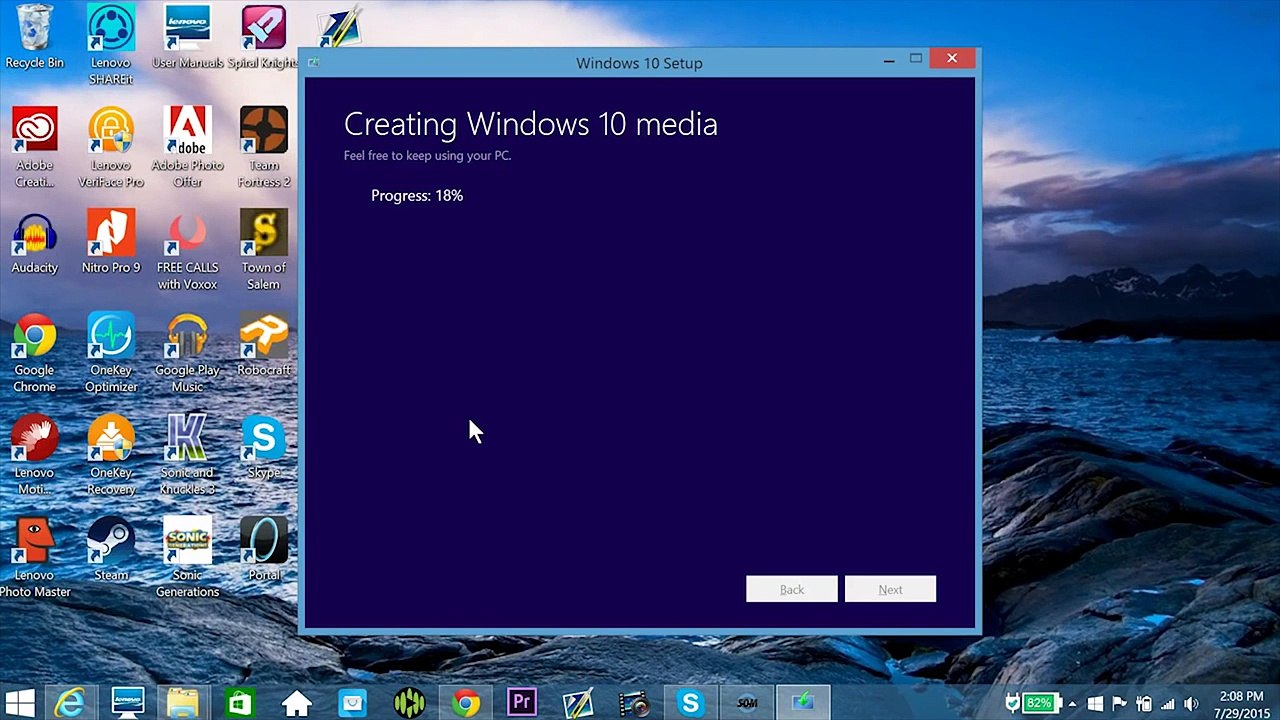Open File Explorer from the taskbar
Viewport: 1280px width, 720px height.
(x=184, y=702)
